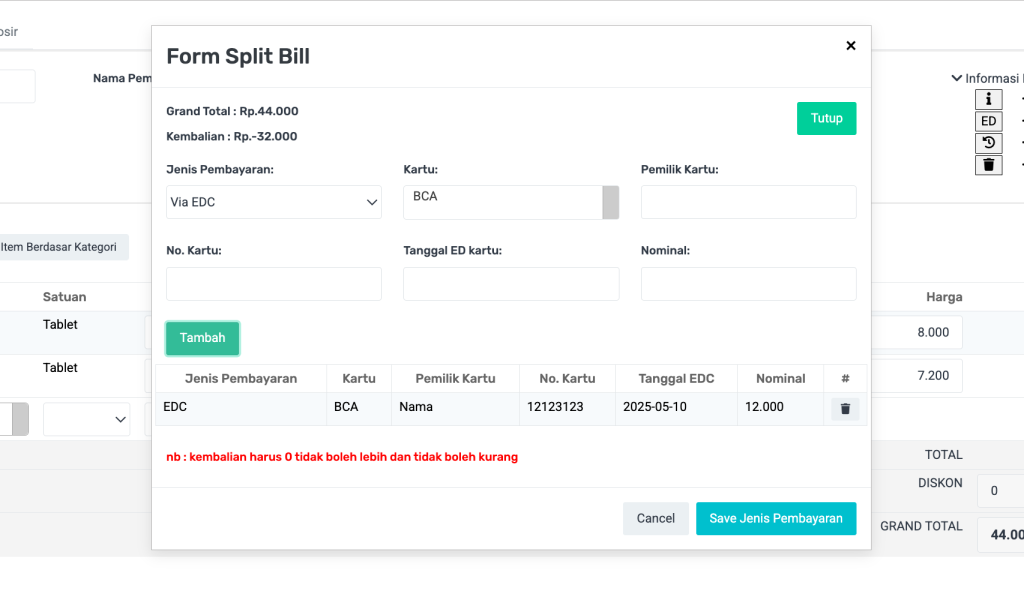Viewport: 1024px width, 606px height.
Task: Cancel the split bill form
Action: pyautogui.click(x=655, y=518)
